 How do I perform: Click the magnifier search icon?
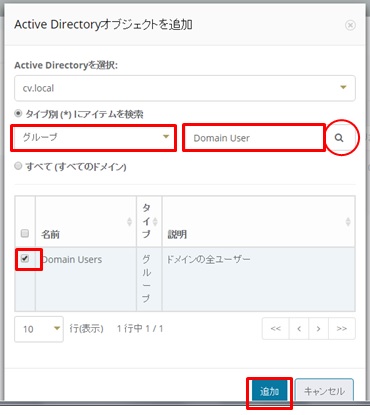tap(339, 138)
